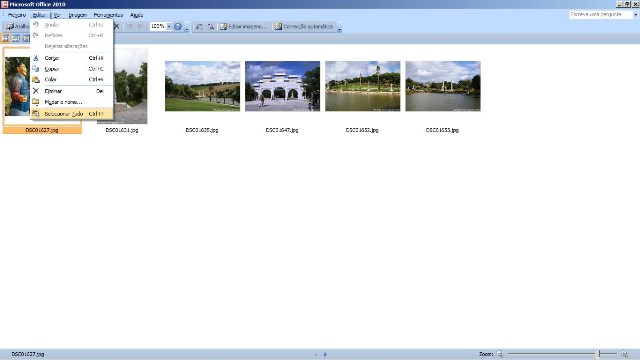Choose Mudar o nome in Editar menu
Image resolution: width=640 pixels, height=360 pixels.
[x=71, y=102]
